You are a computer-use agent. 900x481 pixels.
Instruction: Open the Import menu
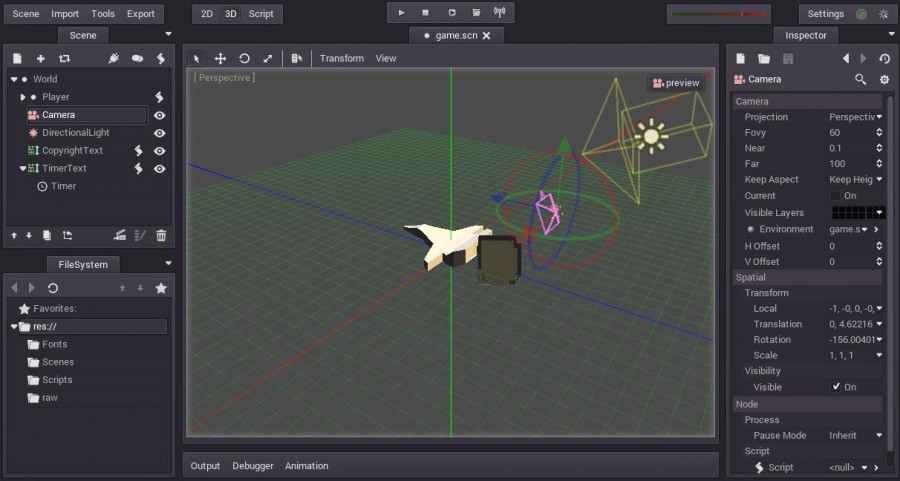tap(65, 14)
